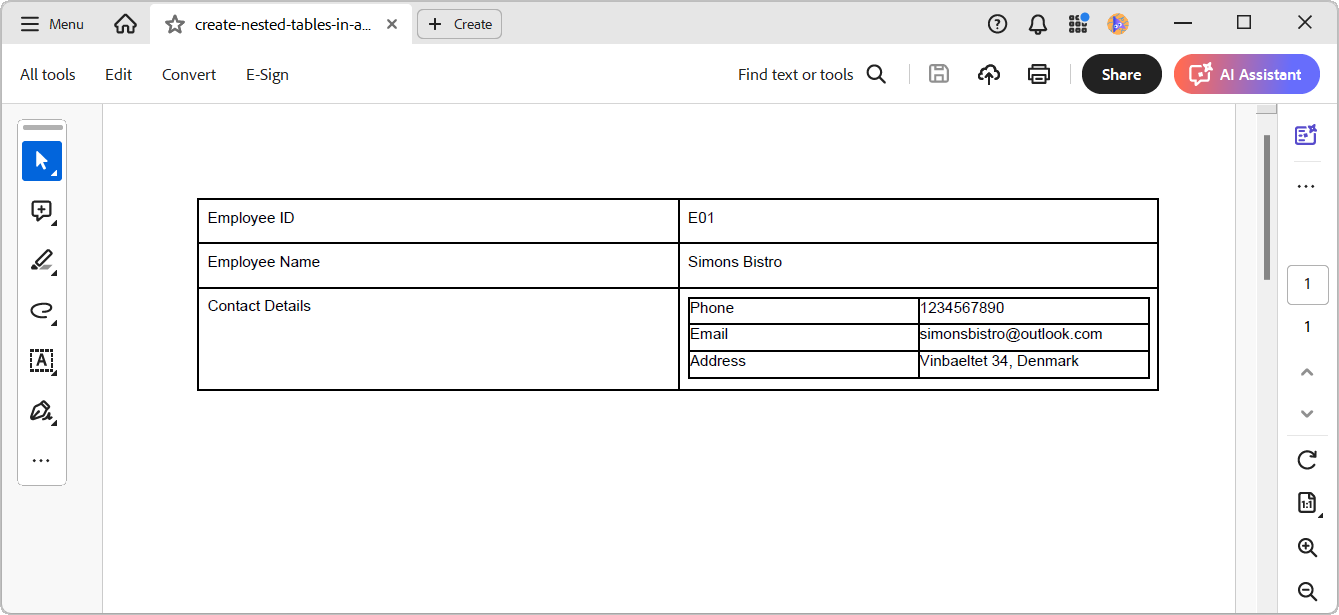Click the Employee ID cell

(439, 221)
